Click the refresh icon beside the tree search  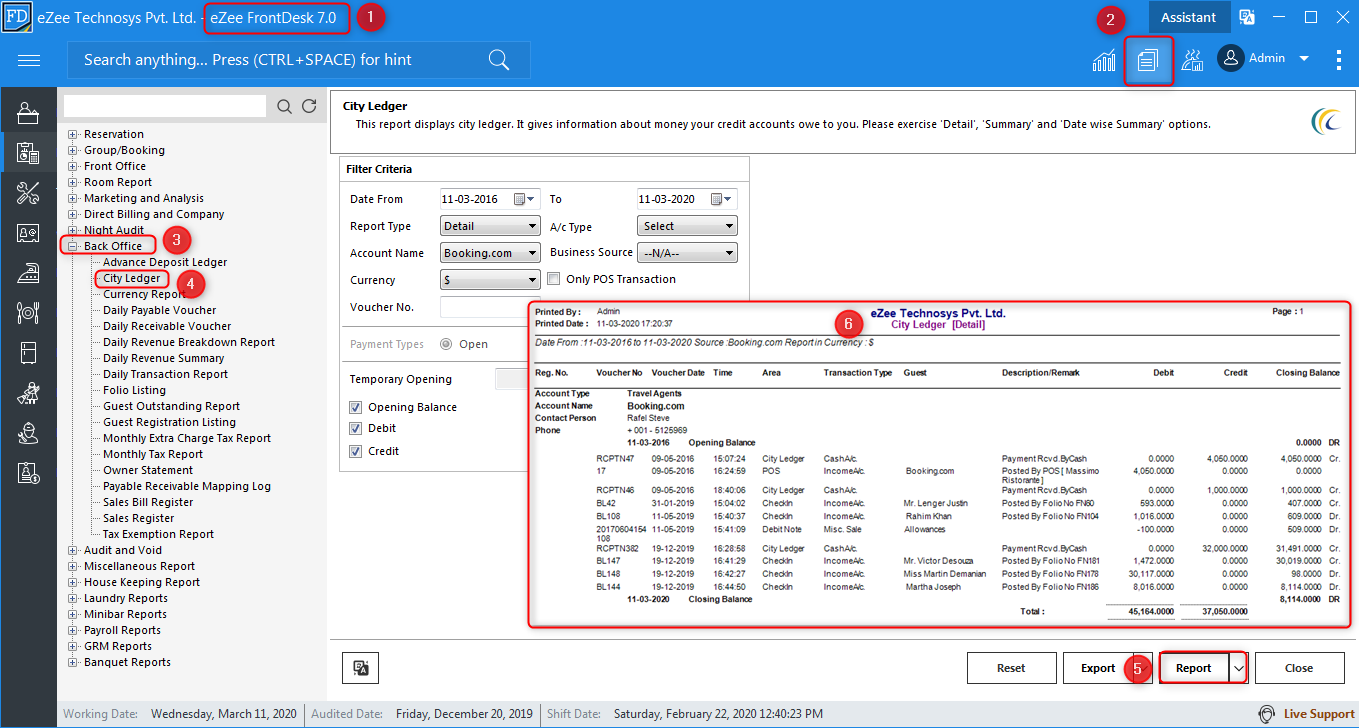309,106
